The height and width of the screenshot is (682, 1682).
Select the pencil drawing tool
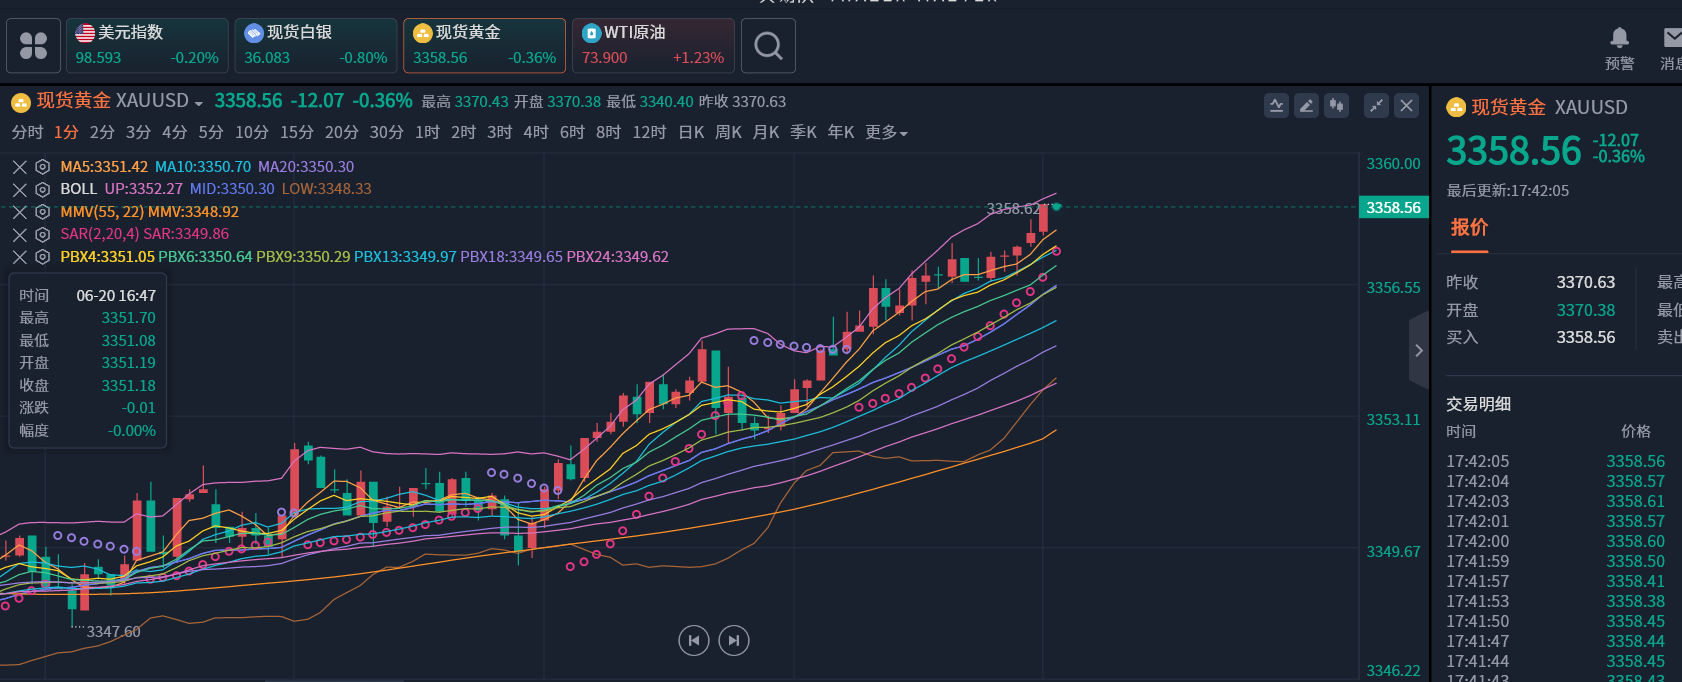click(x=1306, y=105)
